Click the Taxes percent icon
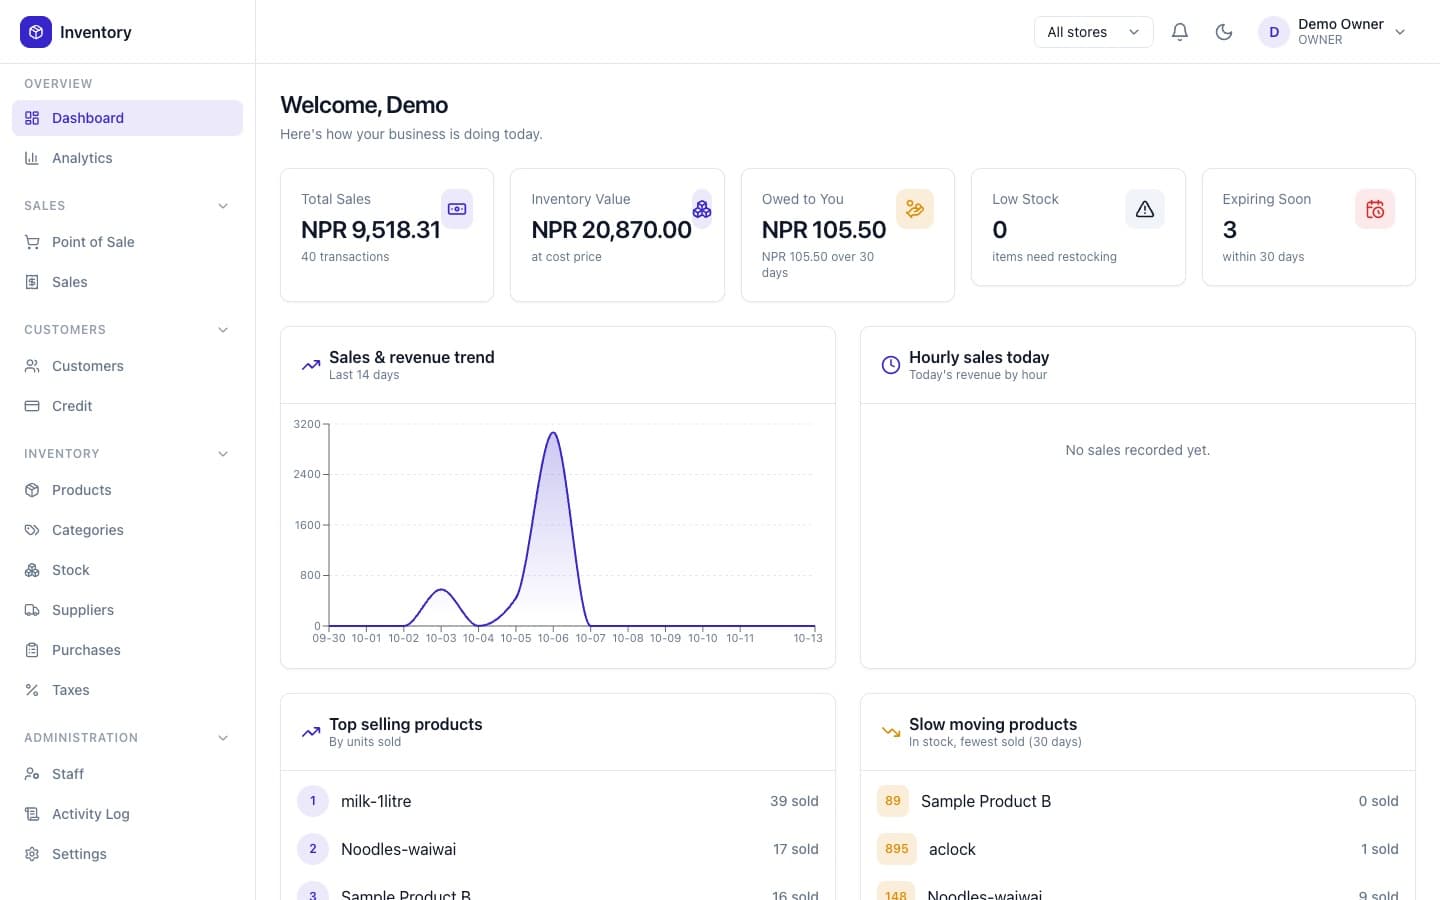The image size is (1440, 900). (x=32, y=690)
